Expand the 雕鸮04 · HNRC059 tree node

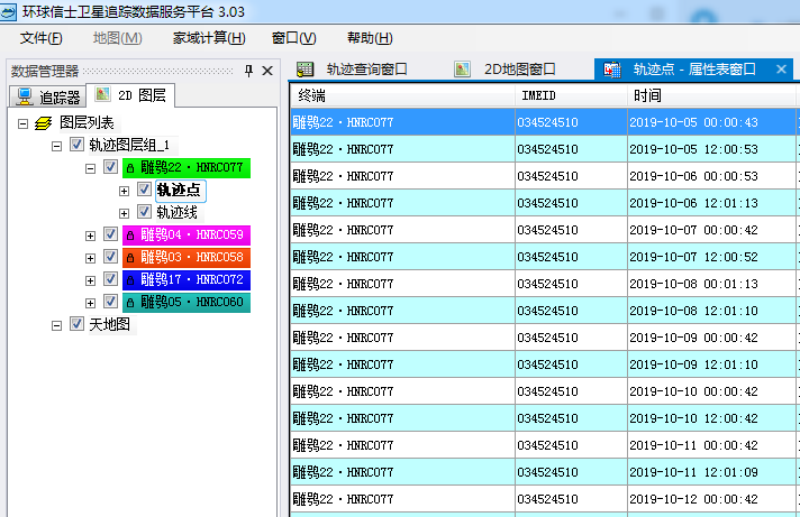pos(91,236)
